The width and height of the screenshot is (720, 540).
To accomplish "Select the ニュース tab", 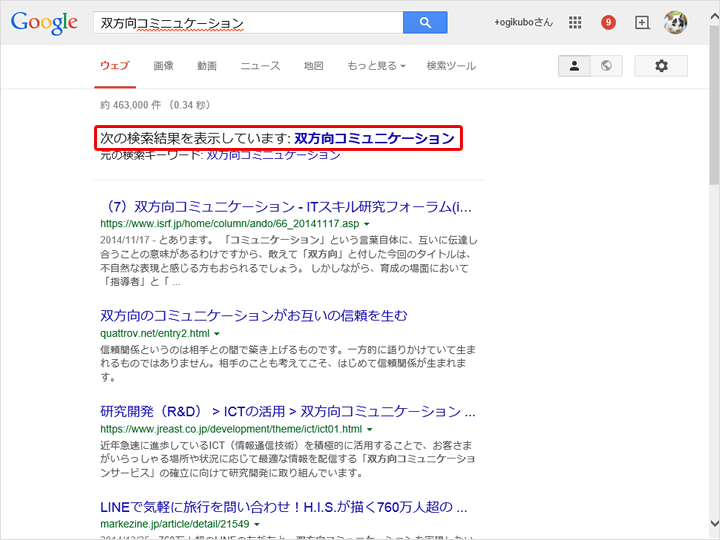I will click(260, 66).
